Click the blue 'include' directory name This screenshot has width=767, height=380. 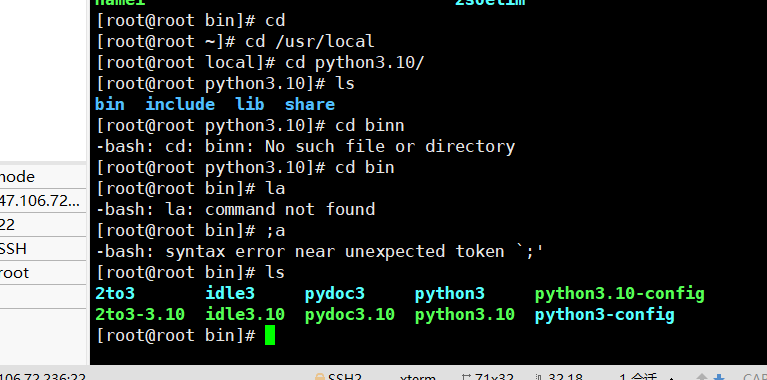click(180, 104)
